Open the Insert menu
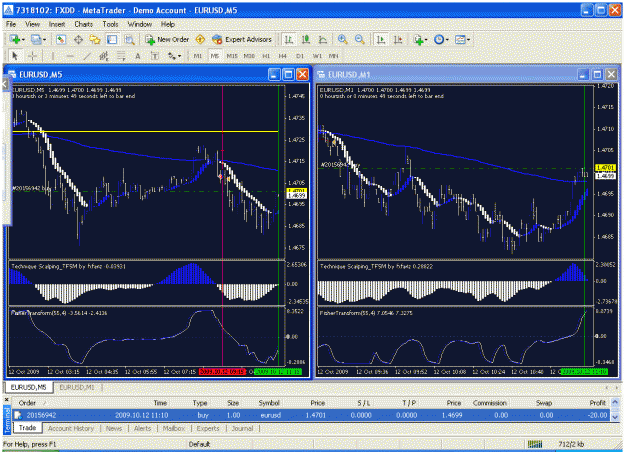This screenshot has width=625, height=452. coord(57,24)
